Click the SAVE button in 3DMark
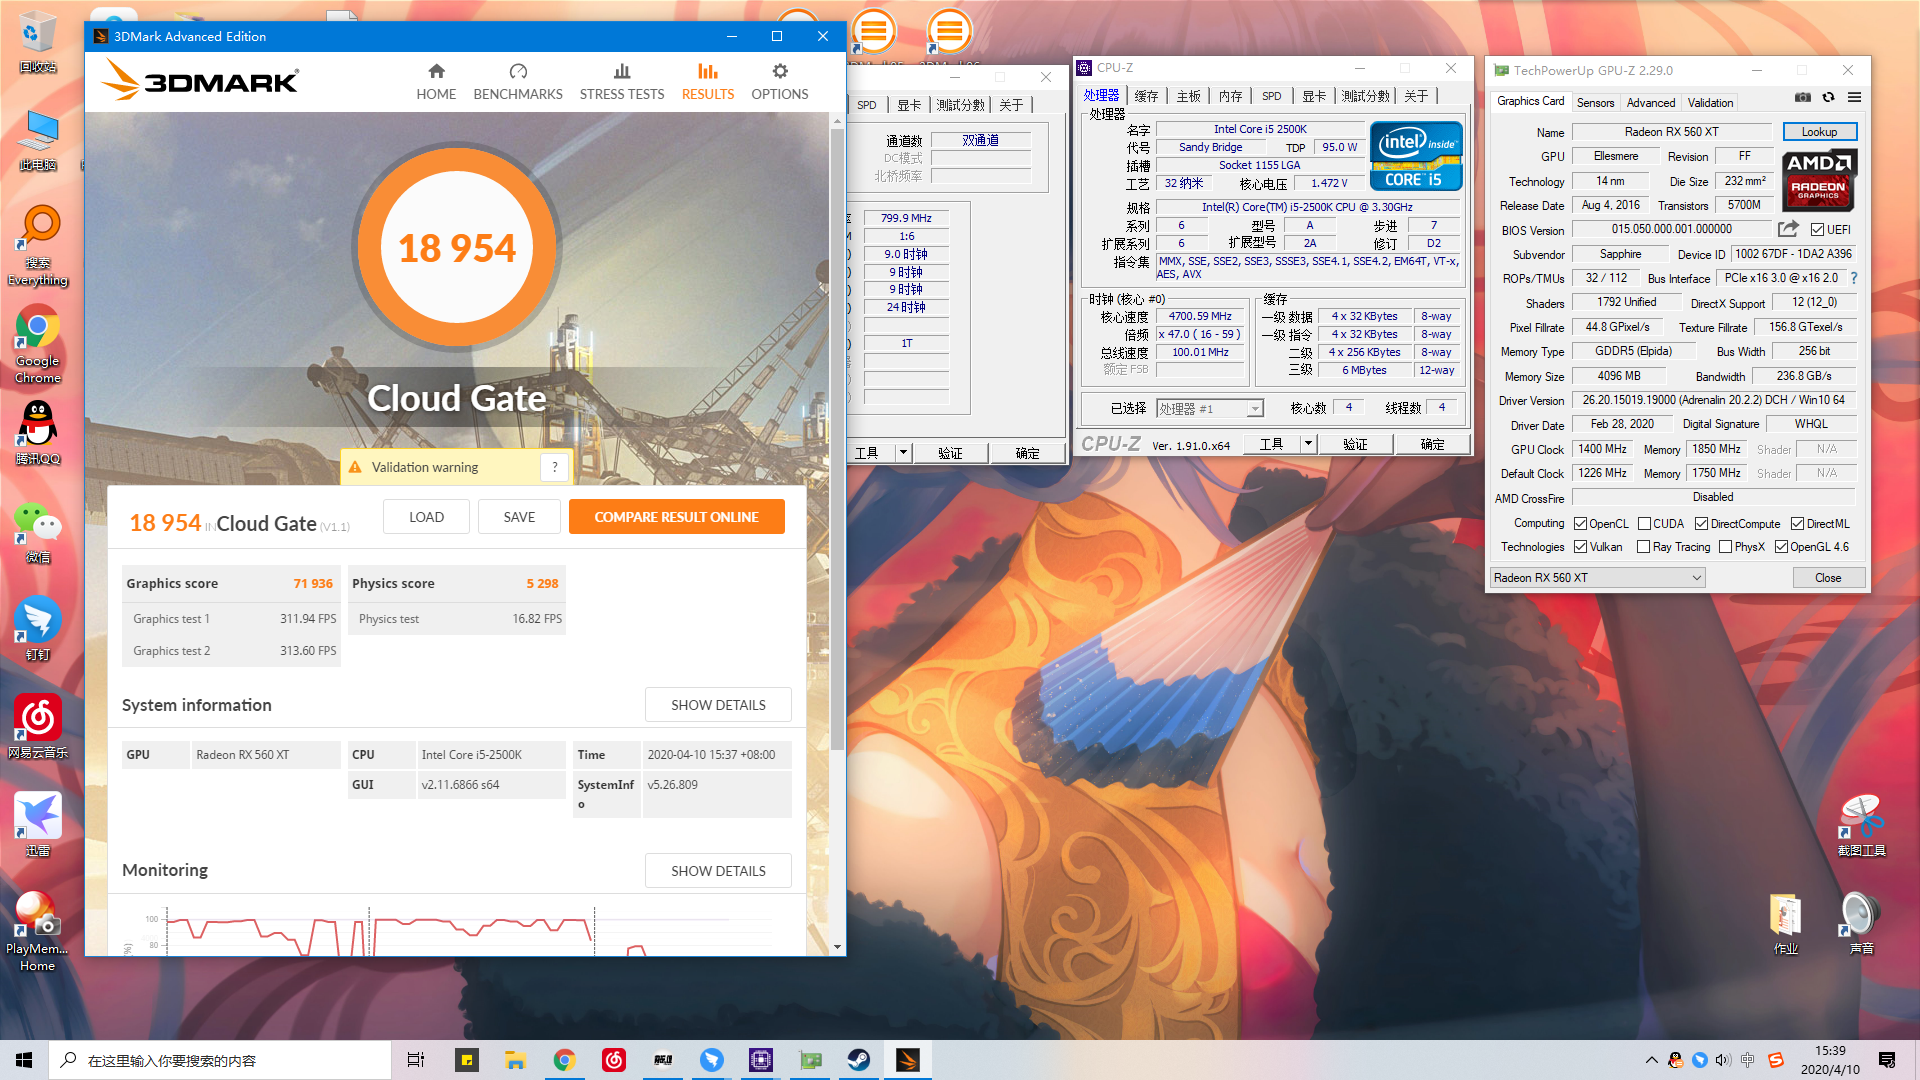 (x=519, y=517)
